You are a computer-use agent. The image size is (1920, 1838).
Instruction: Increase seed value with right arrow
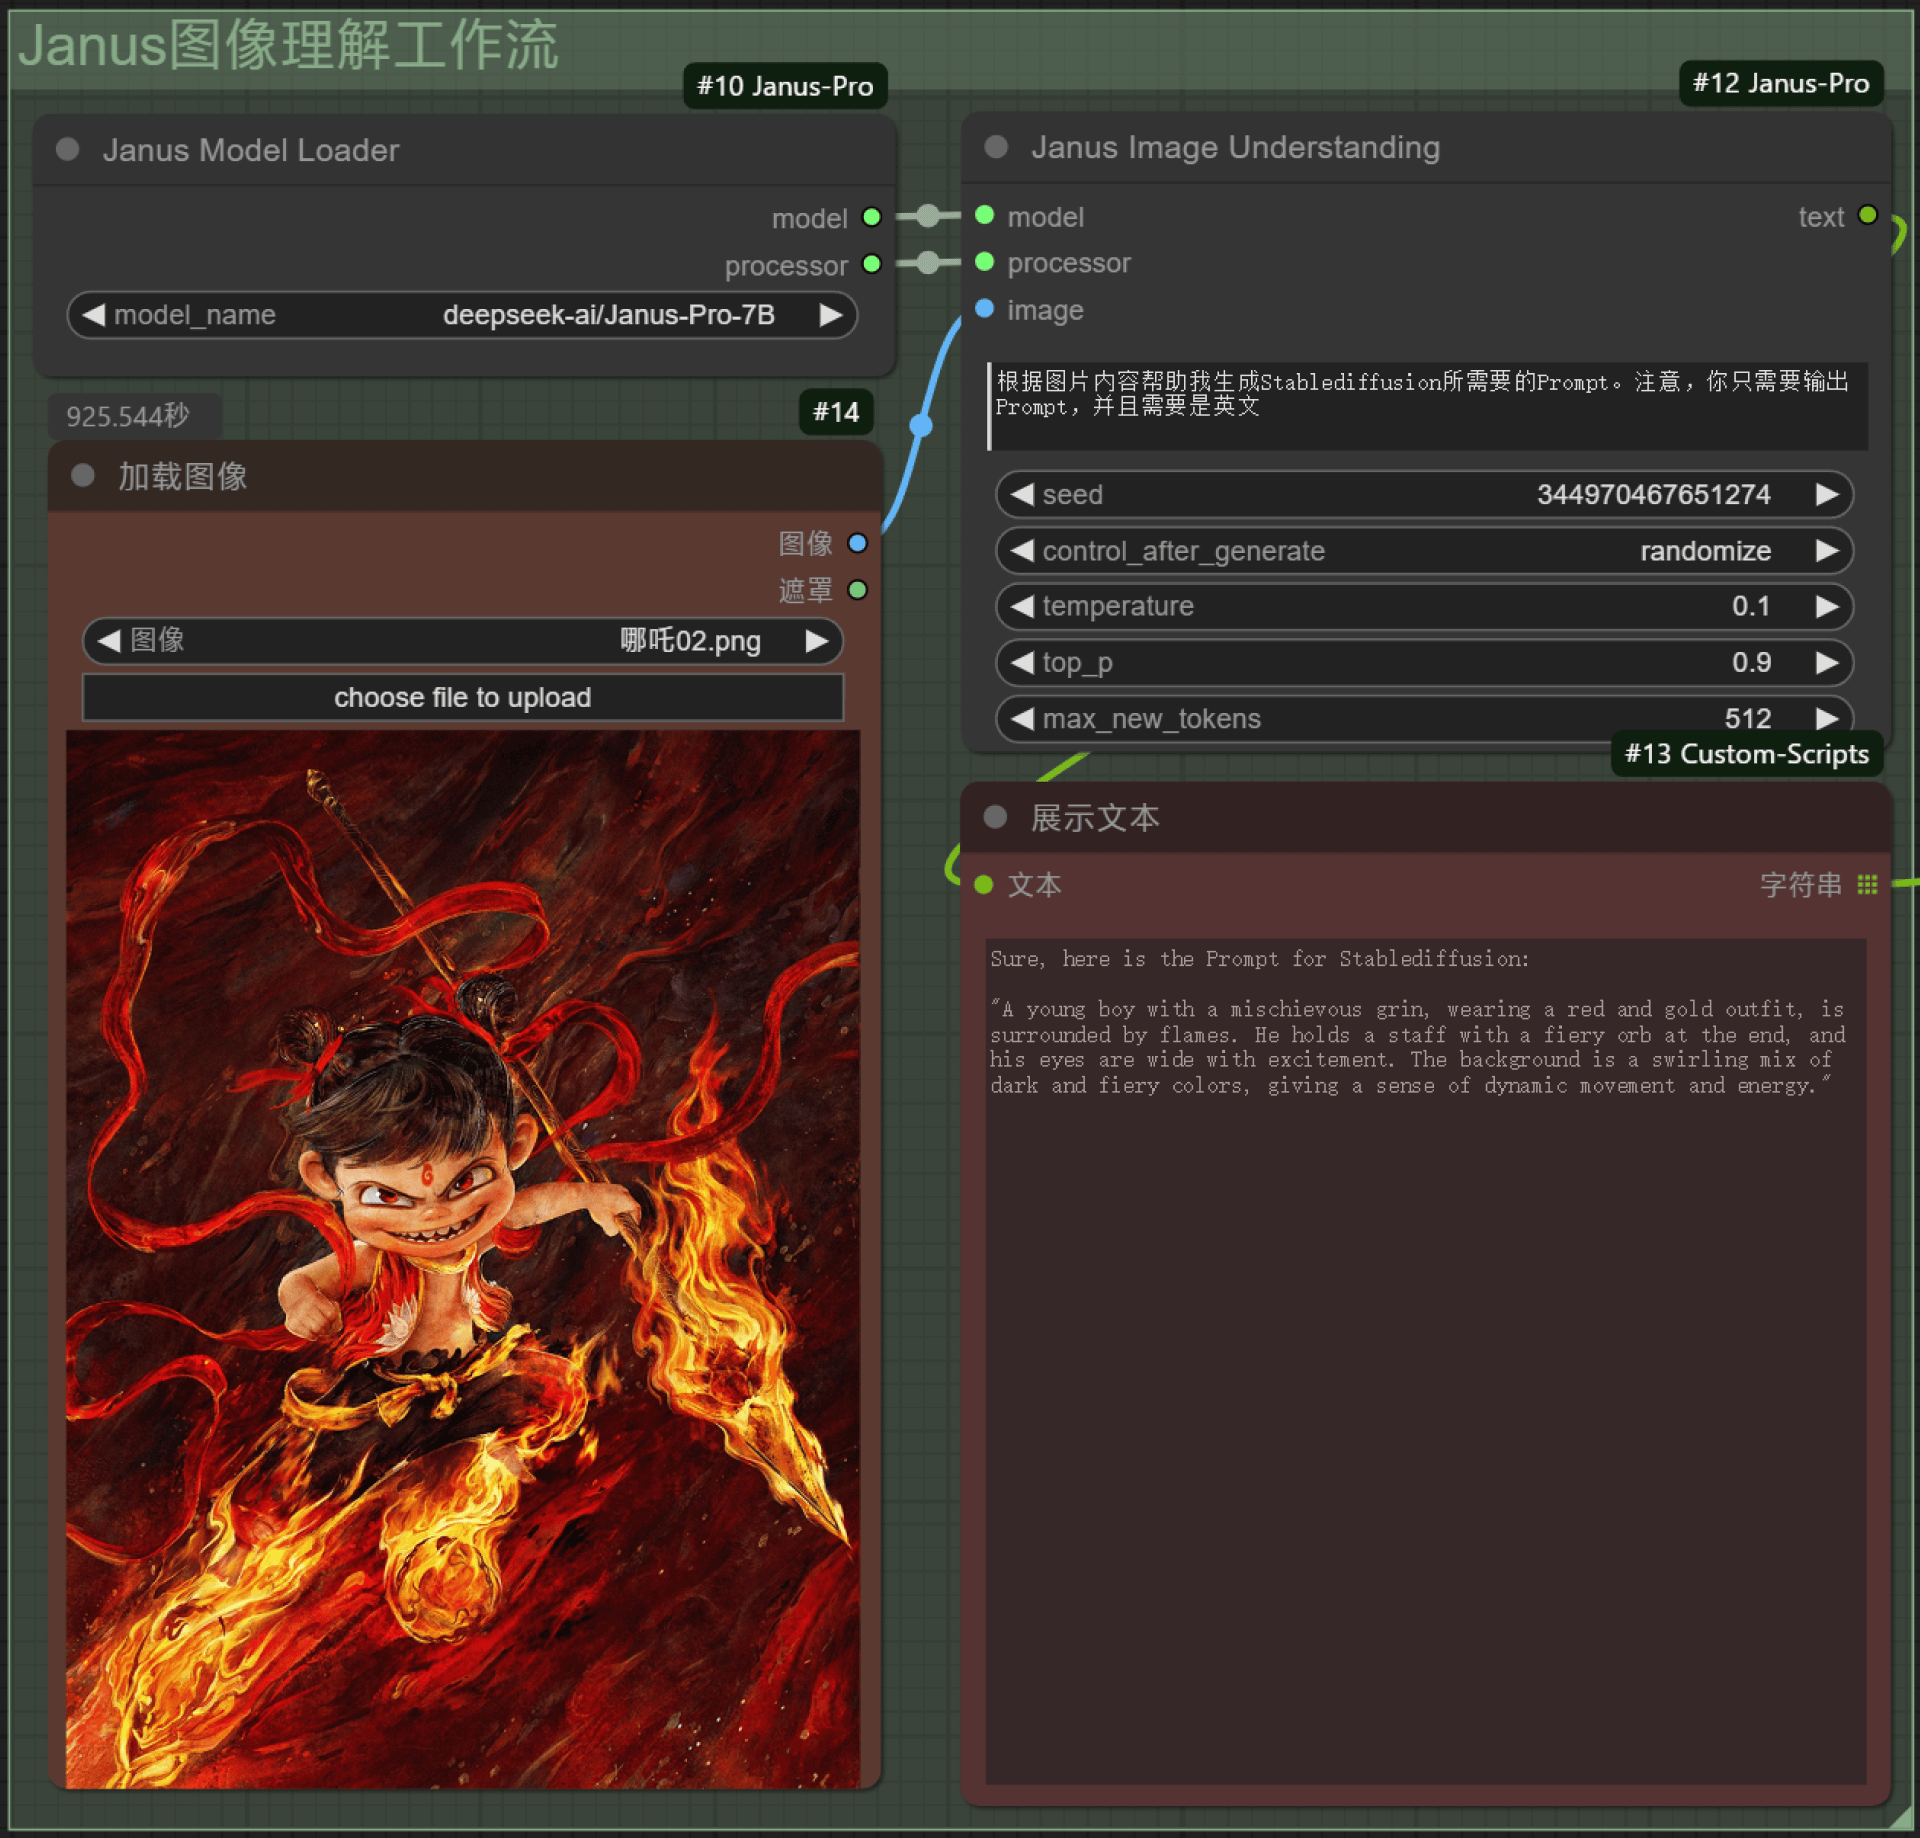[1827, 494]
